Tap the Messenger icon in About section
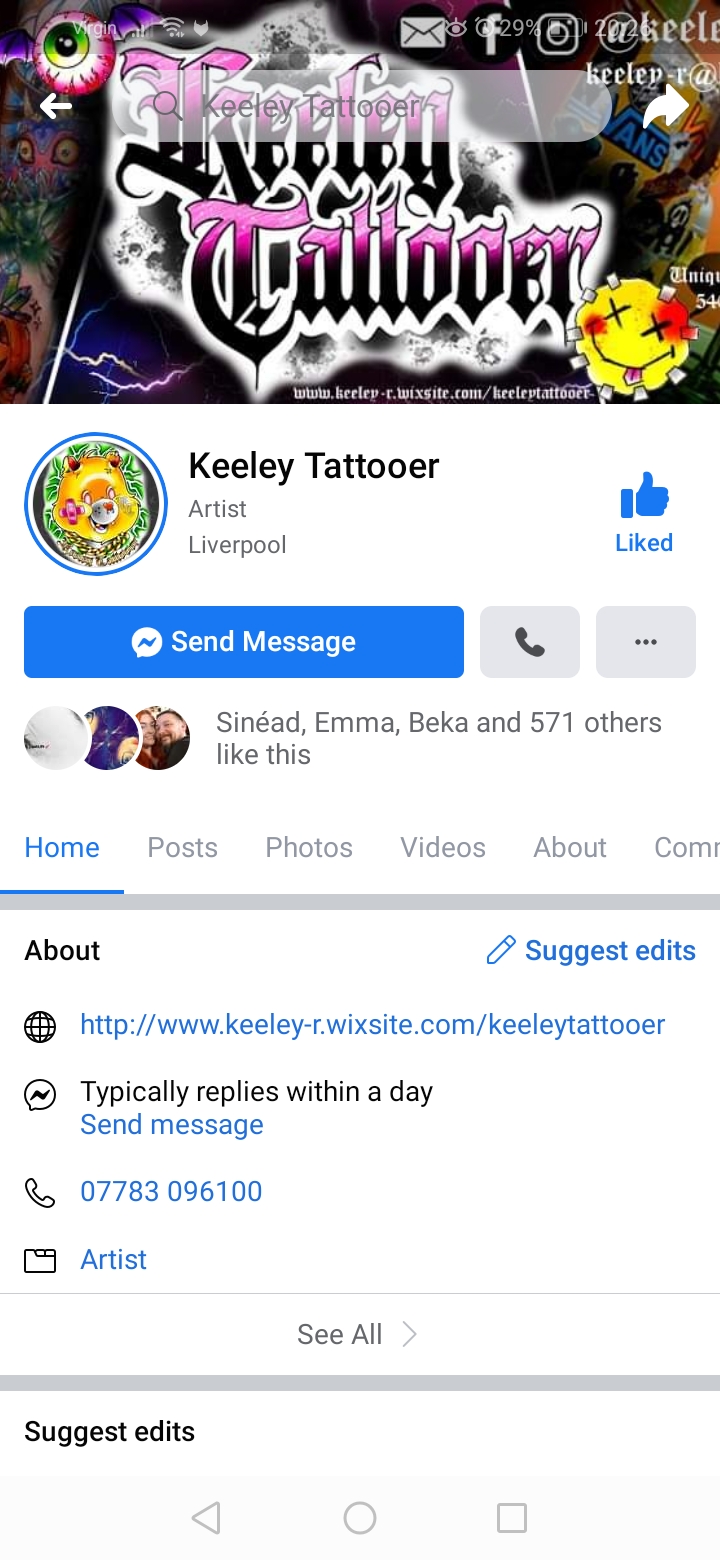The height and width of the screenshot is (1560, 720). 40,1097
